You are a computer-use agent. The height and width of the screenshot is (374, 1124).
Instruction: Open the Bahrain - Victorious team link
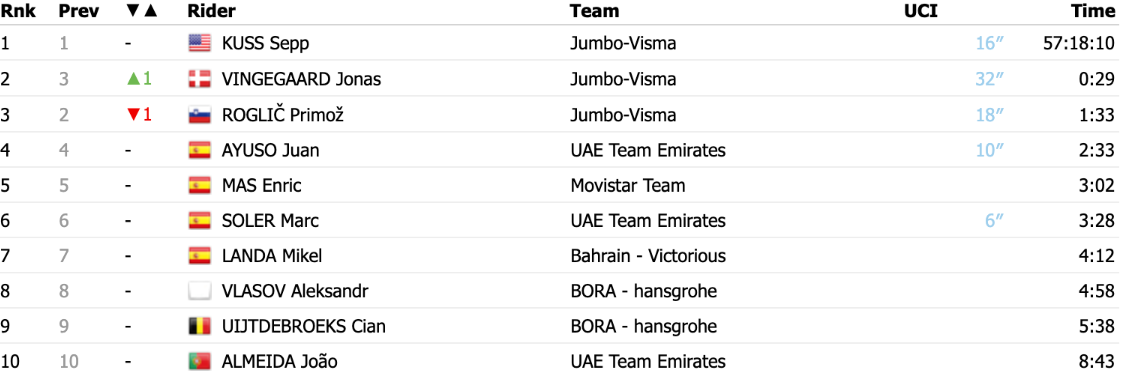649,256
